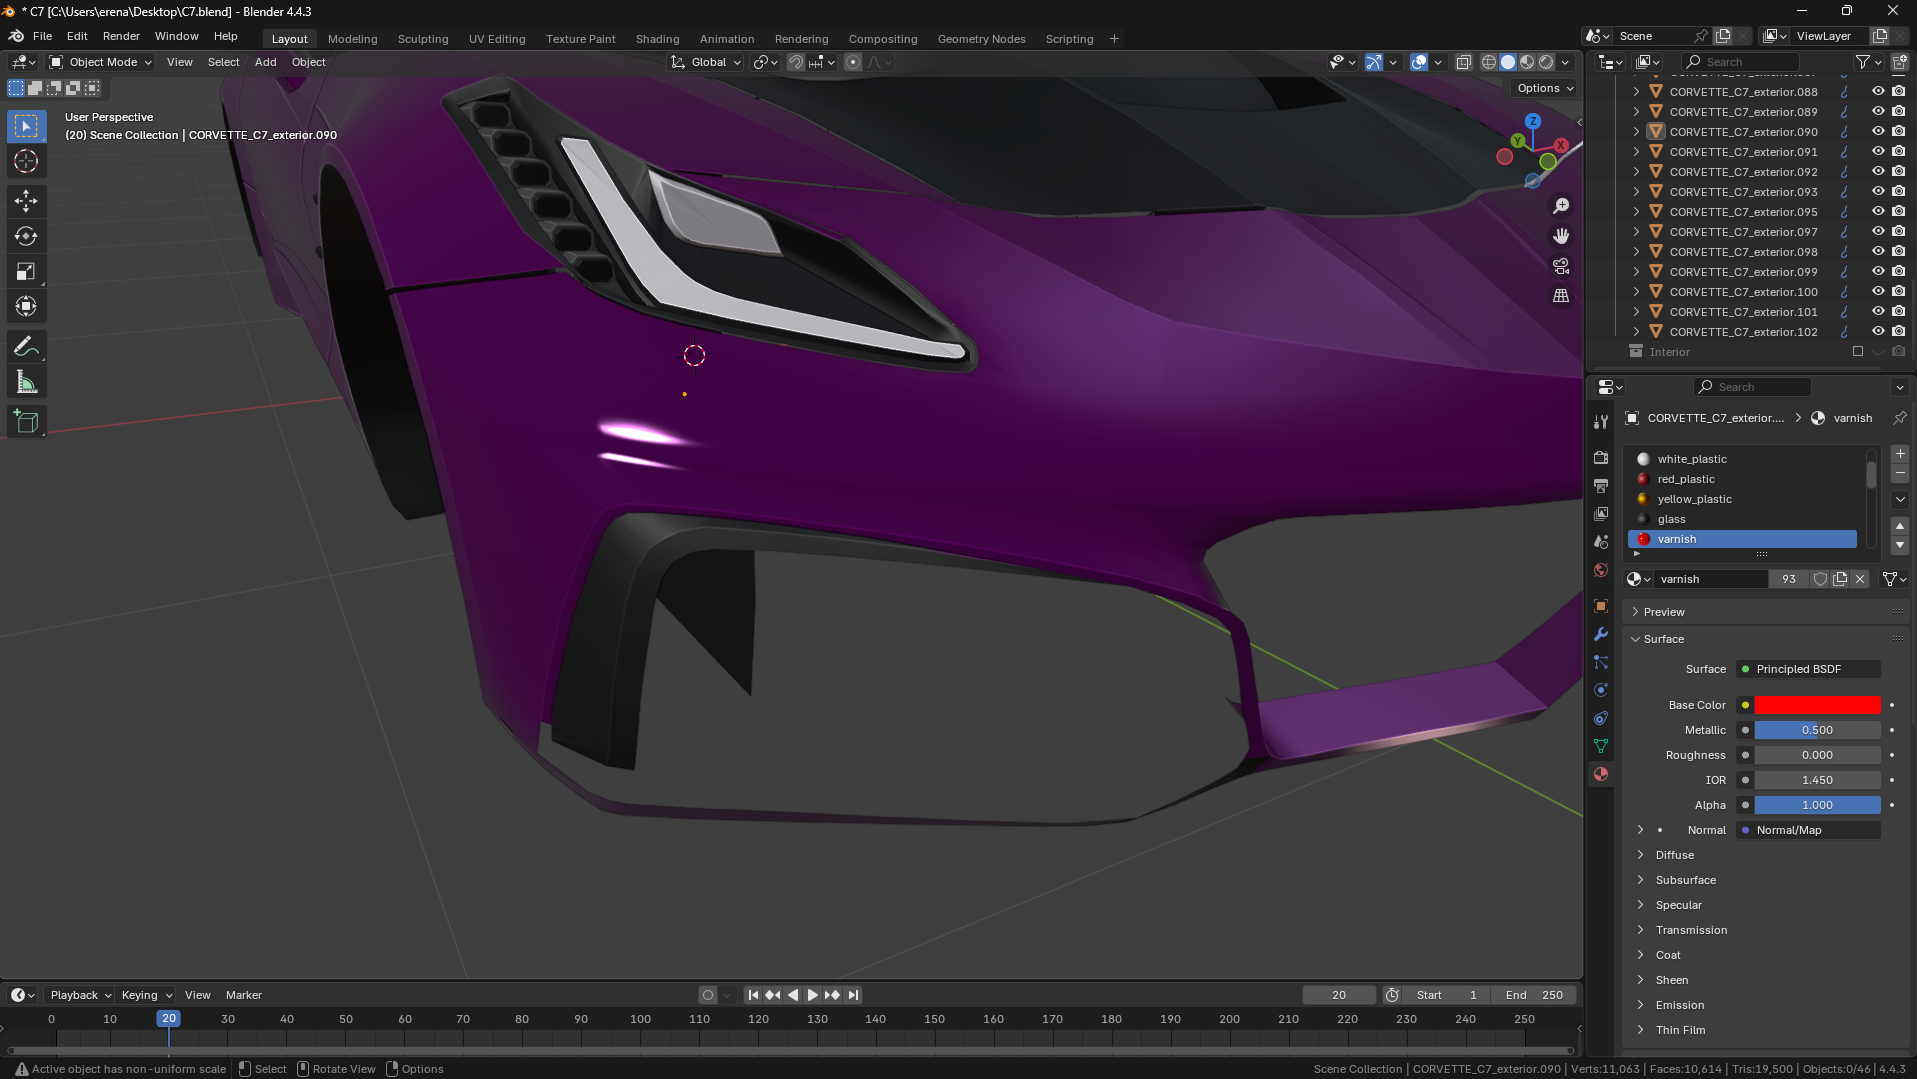The width and height of the screenshot is (1917, 1079).
Task: Adjust the Alpha value slider
Action: [1817, 805]
